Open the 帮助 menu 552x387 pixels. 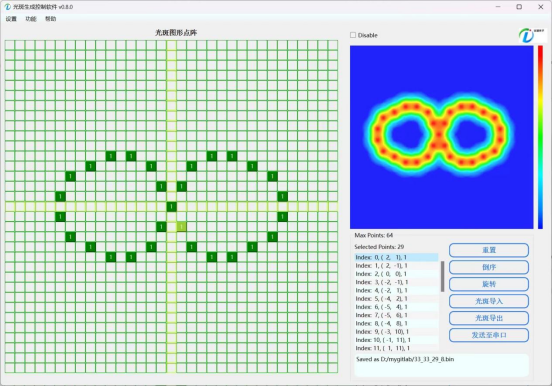click(50, 19)
